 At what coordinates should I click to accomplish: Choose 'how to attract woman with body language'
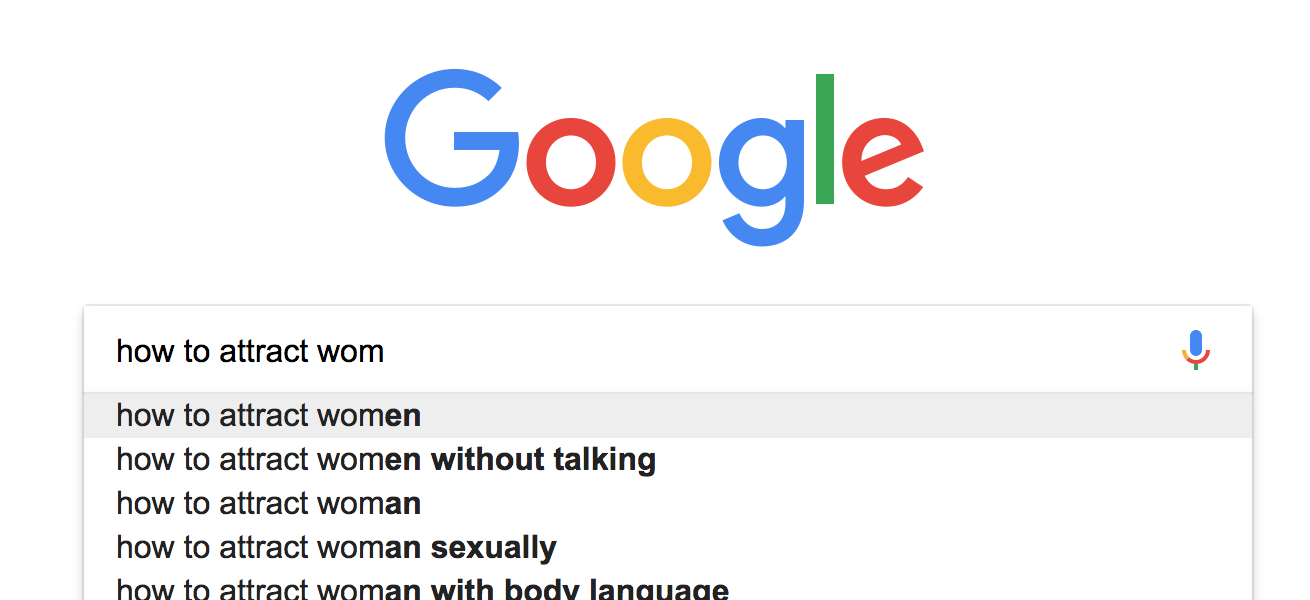422,589
